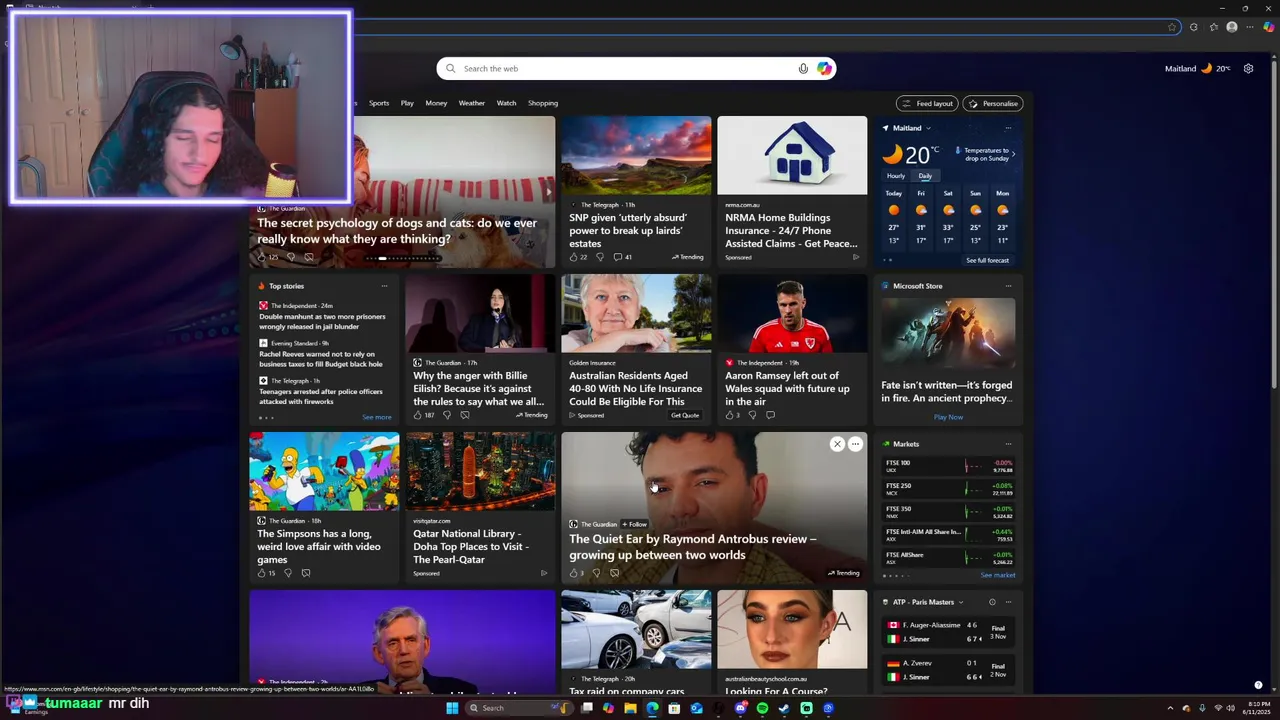Open the Sports tab
Screen dimensions: 1280x720
[x=379, y=103]
